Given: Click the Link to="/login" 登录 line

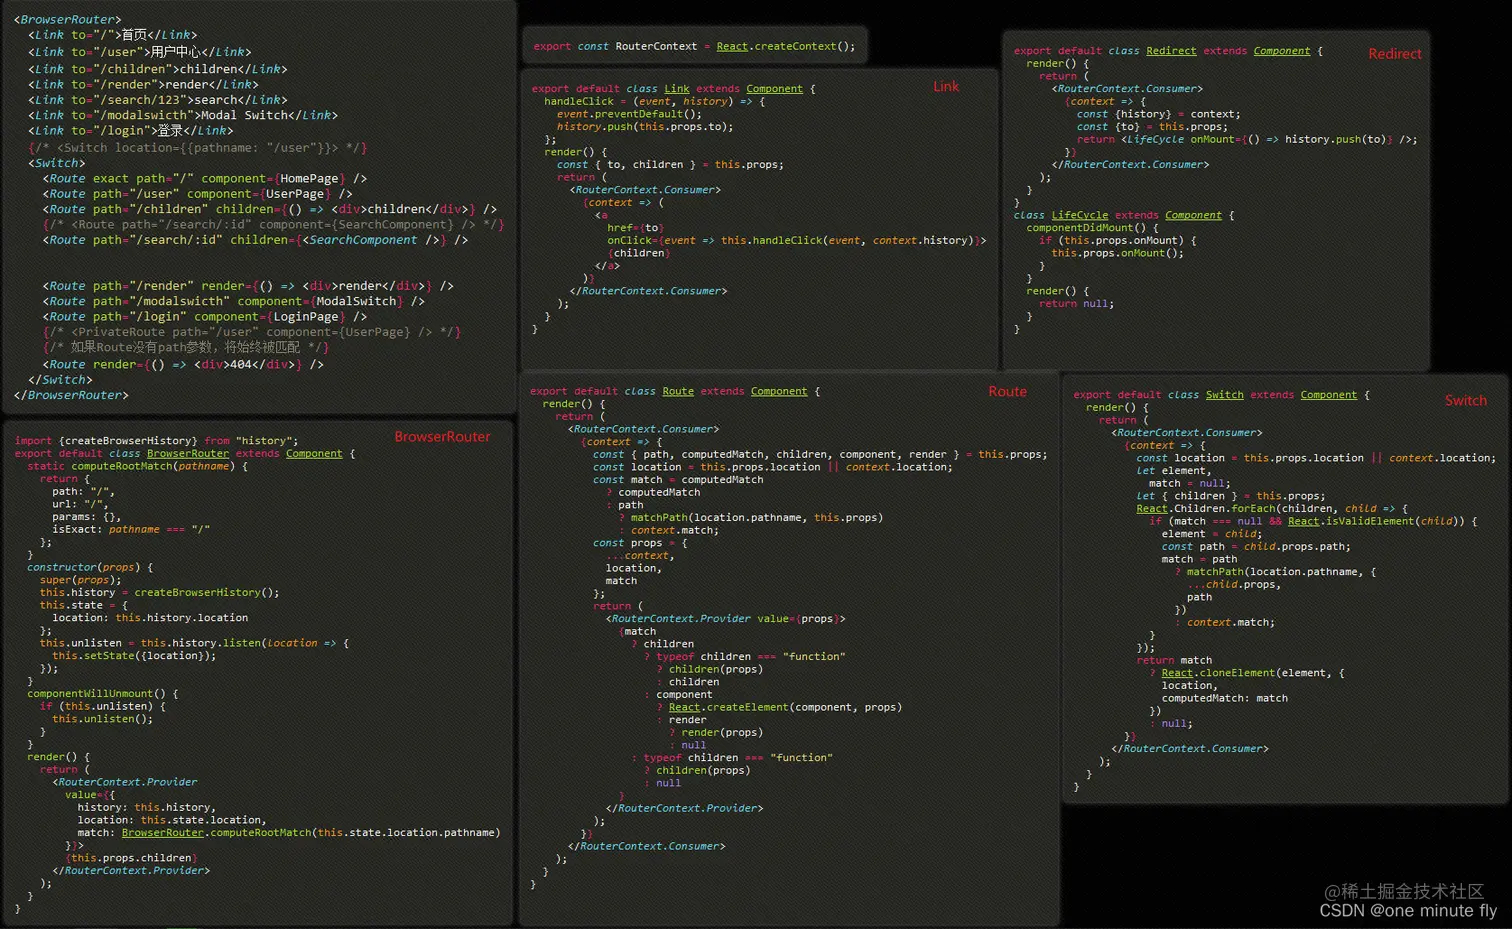Looking at the screenshot, I should [130, 131].
